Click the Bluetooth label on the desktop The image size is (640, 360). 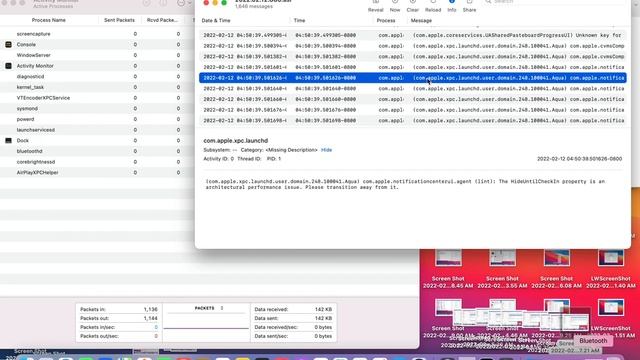click(593, 340)
